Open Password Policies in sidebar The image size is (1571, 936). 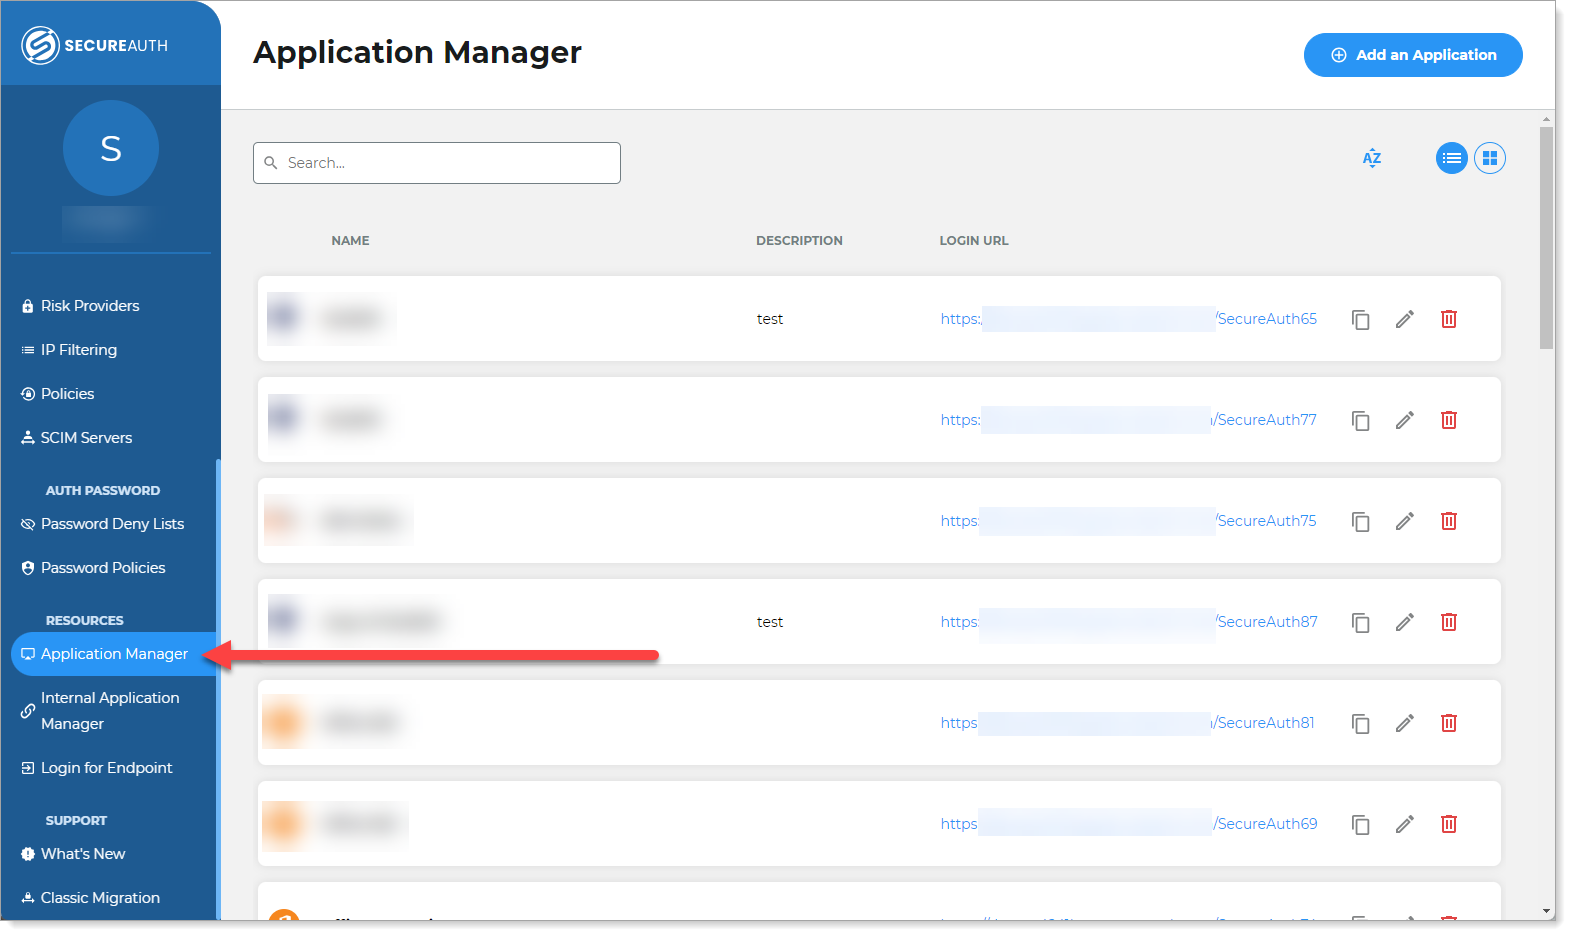click(94, 568)
